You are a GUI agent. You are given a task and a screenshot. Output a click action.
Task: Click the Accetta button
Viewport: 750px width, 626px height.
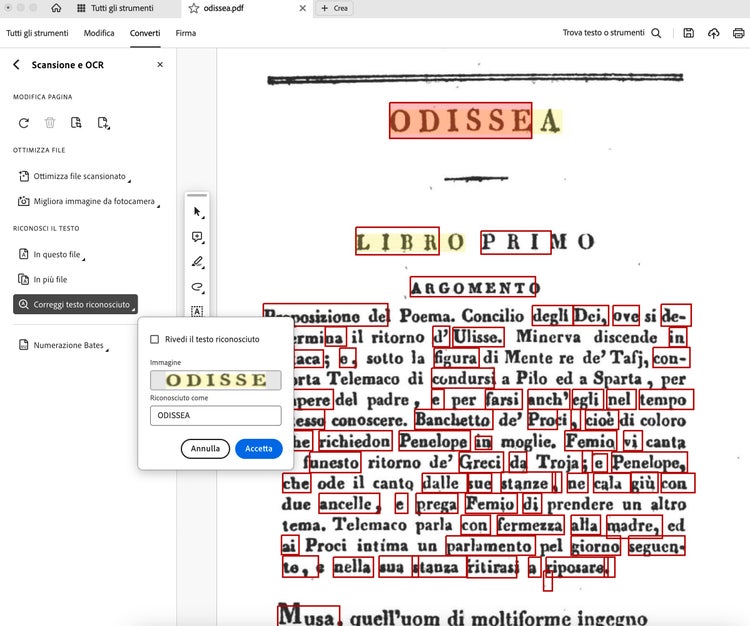[259, 449]
